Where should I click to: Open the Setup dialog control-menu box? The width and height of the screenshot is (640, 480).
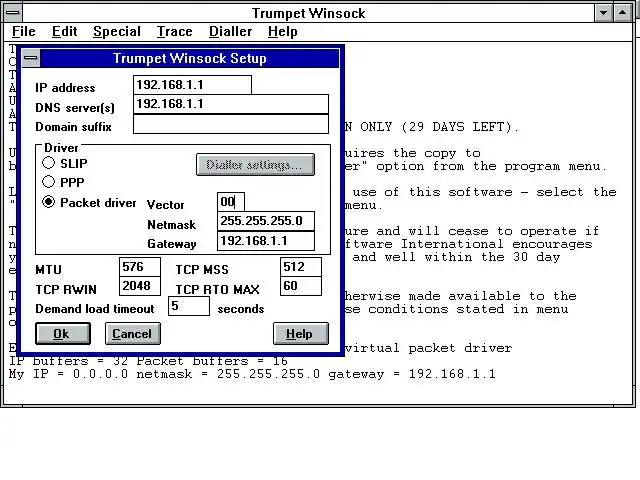point(31,58)
